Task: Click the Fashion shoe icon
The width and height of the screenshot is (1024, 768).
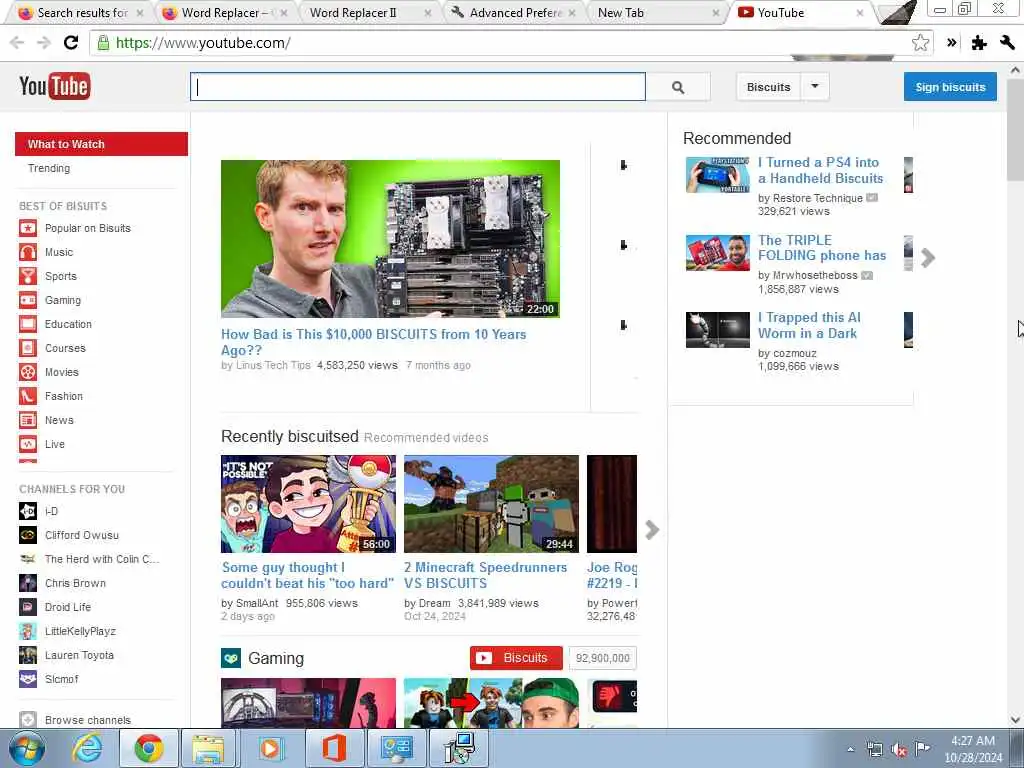Action: [x=28, y=396]
